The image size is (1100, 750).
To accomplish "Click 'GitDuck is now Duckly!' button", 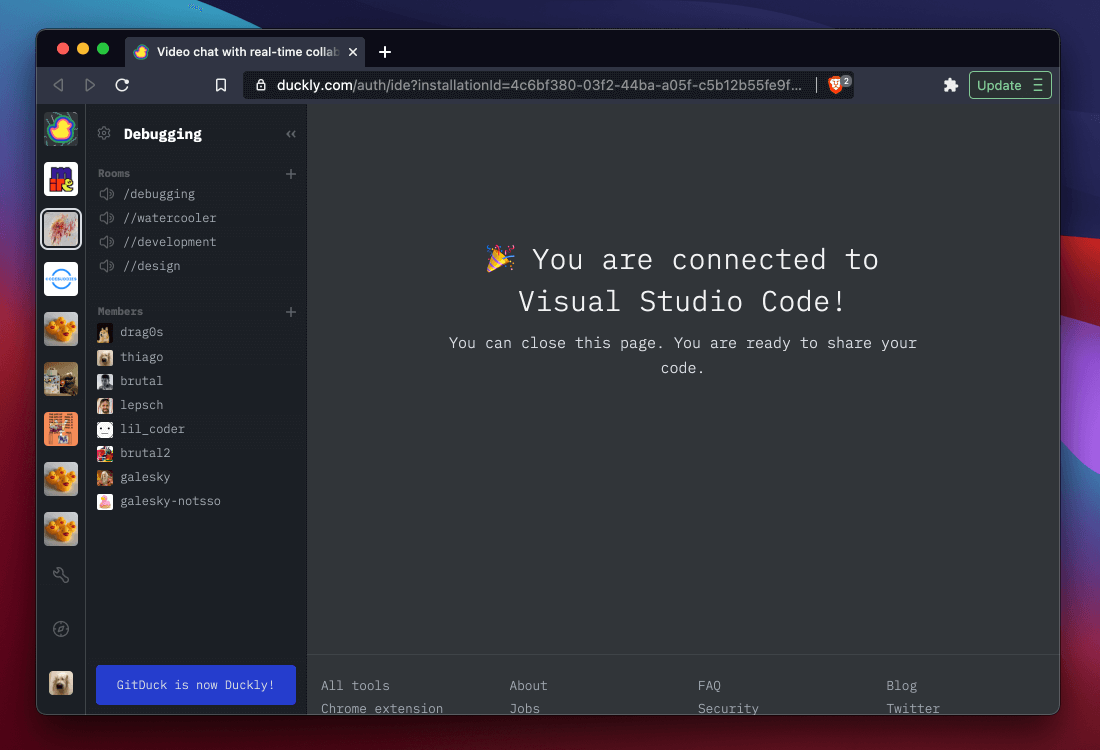I will point(196,685).
